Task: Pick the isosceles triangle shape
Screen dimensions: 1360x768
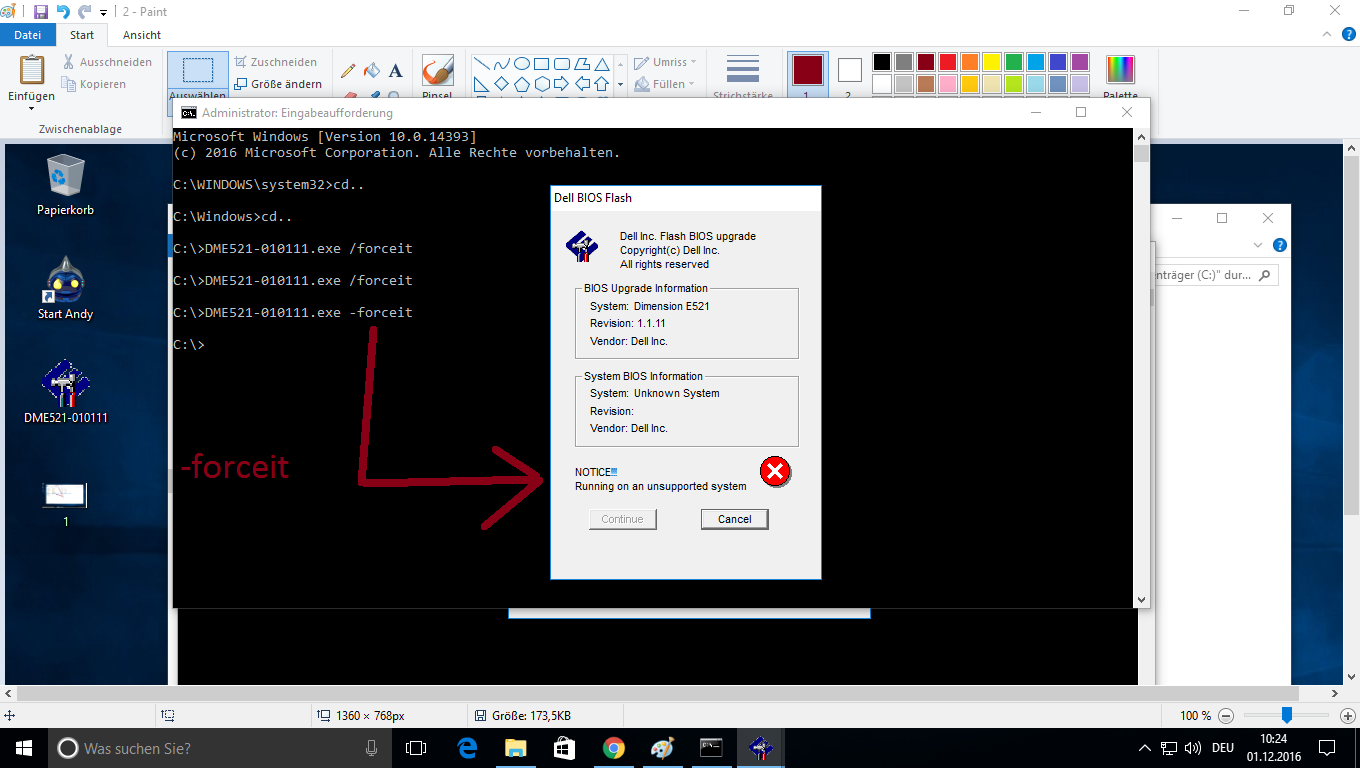Action: [602, 62]
